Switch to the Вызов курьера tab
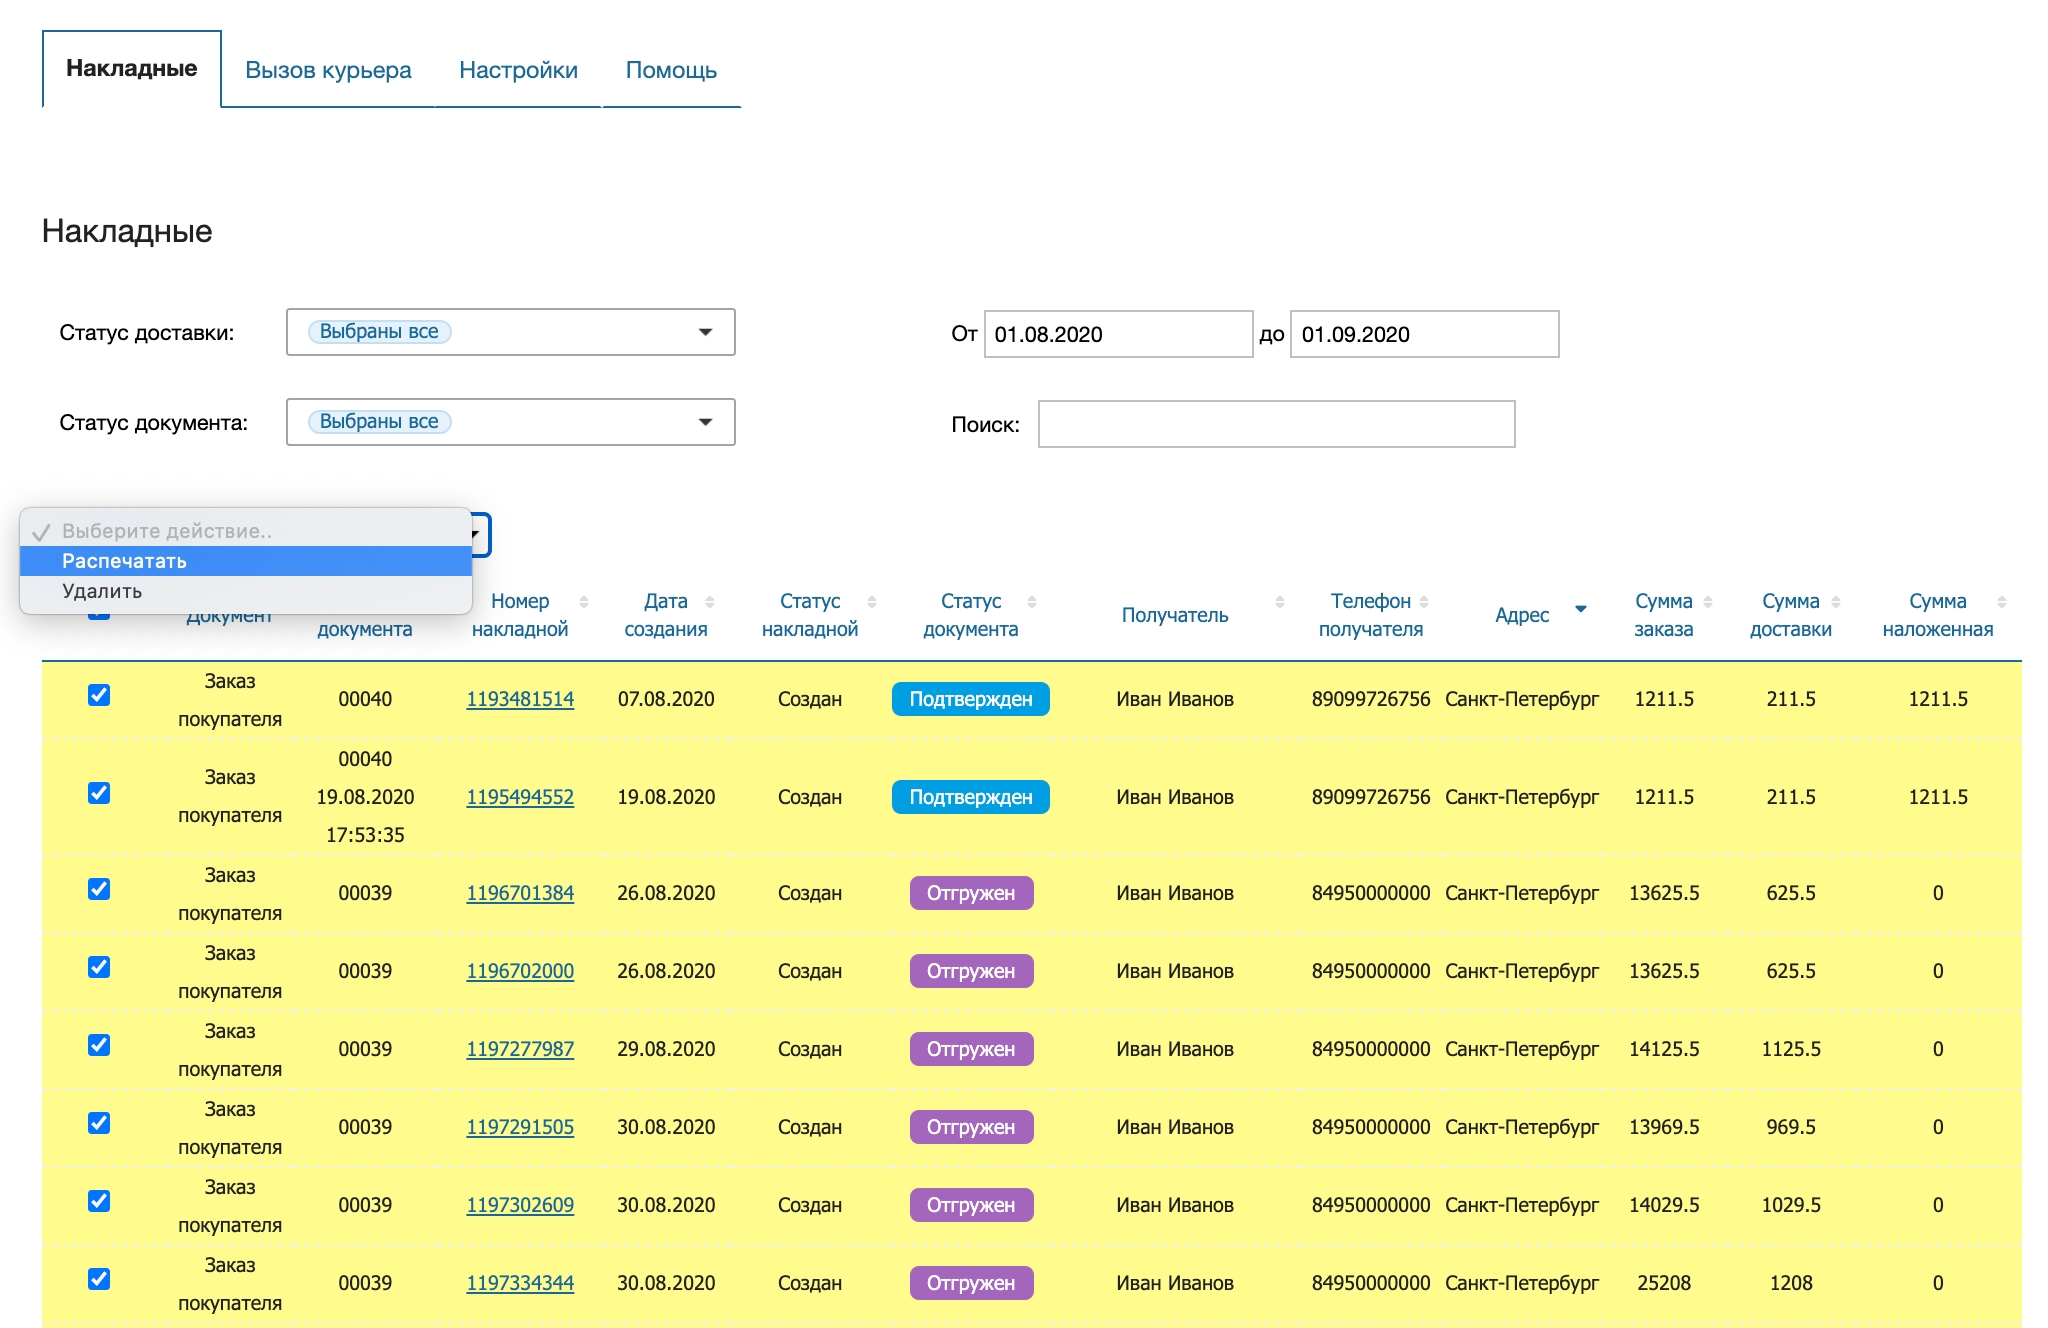 click(x=328, y=70)
